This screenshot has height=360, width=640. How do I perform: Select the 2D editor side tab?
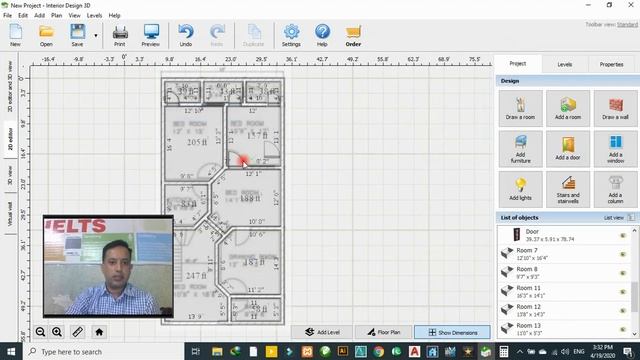(x=10, y=139)
